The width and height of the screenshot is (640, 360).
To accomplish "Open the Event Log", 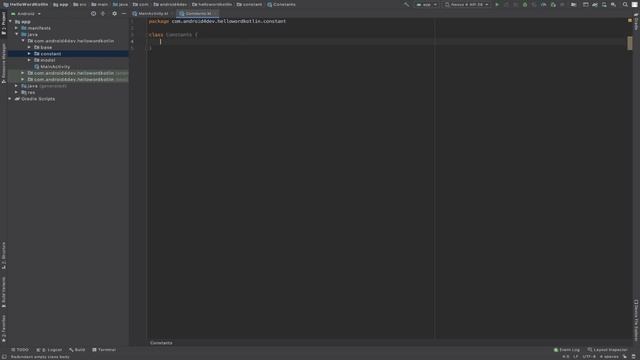I will [x=567, y=350].
